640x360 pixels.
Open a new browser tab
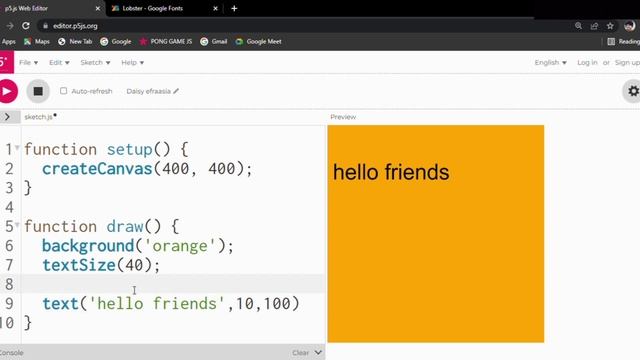[234, 8]
